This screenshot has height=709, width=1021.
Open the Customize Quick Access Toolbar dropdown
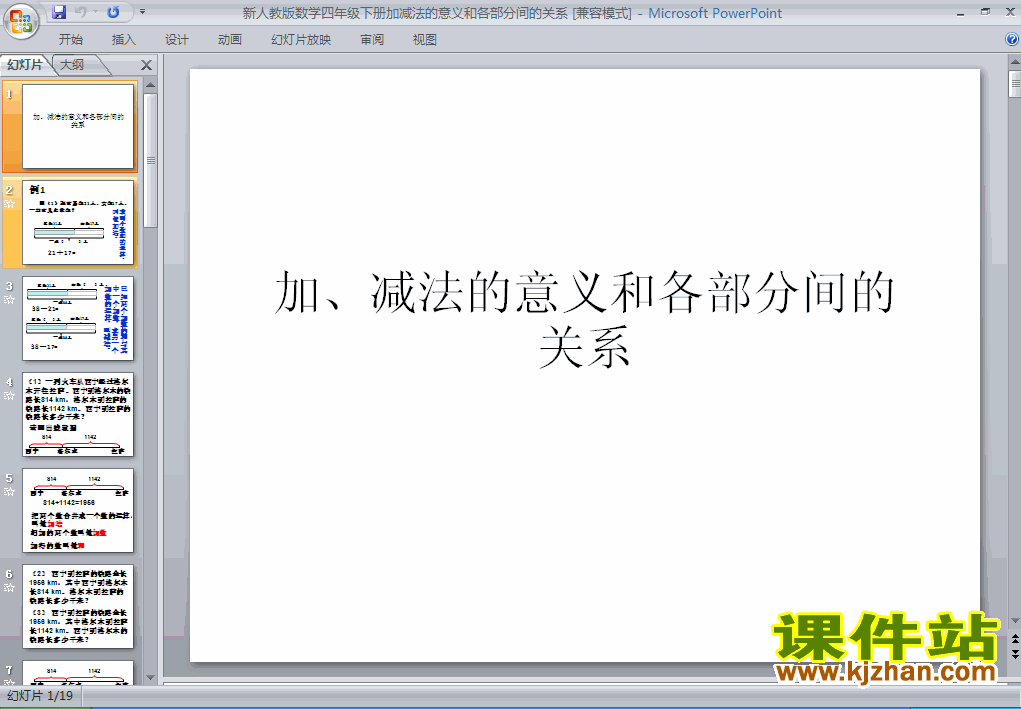(143, 12)
